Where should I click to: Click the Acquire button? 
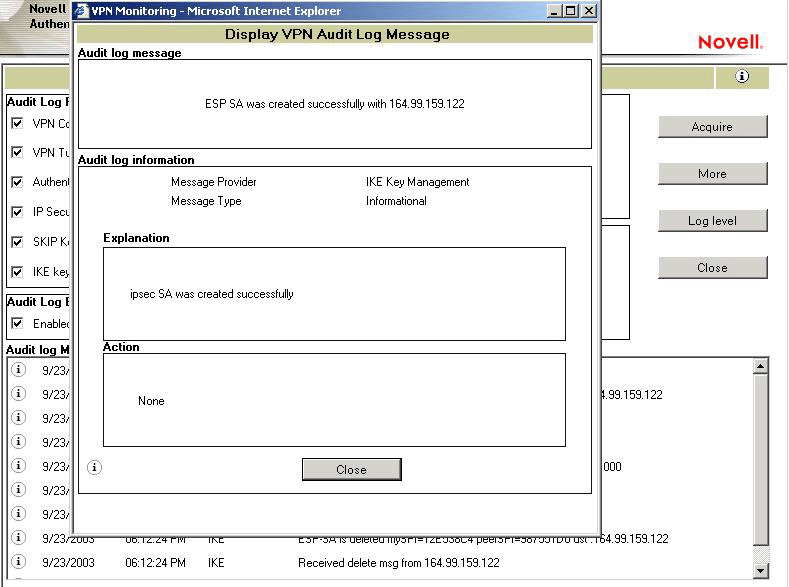(713, 127)
